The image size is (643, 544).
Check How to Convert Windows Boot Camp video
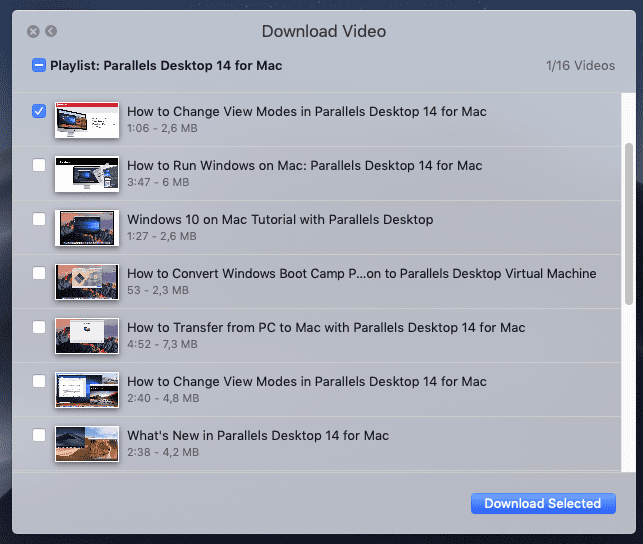(x=39, y=273)
